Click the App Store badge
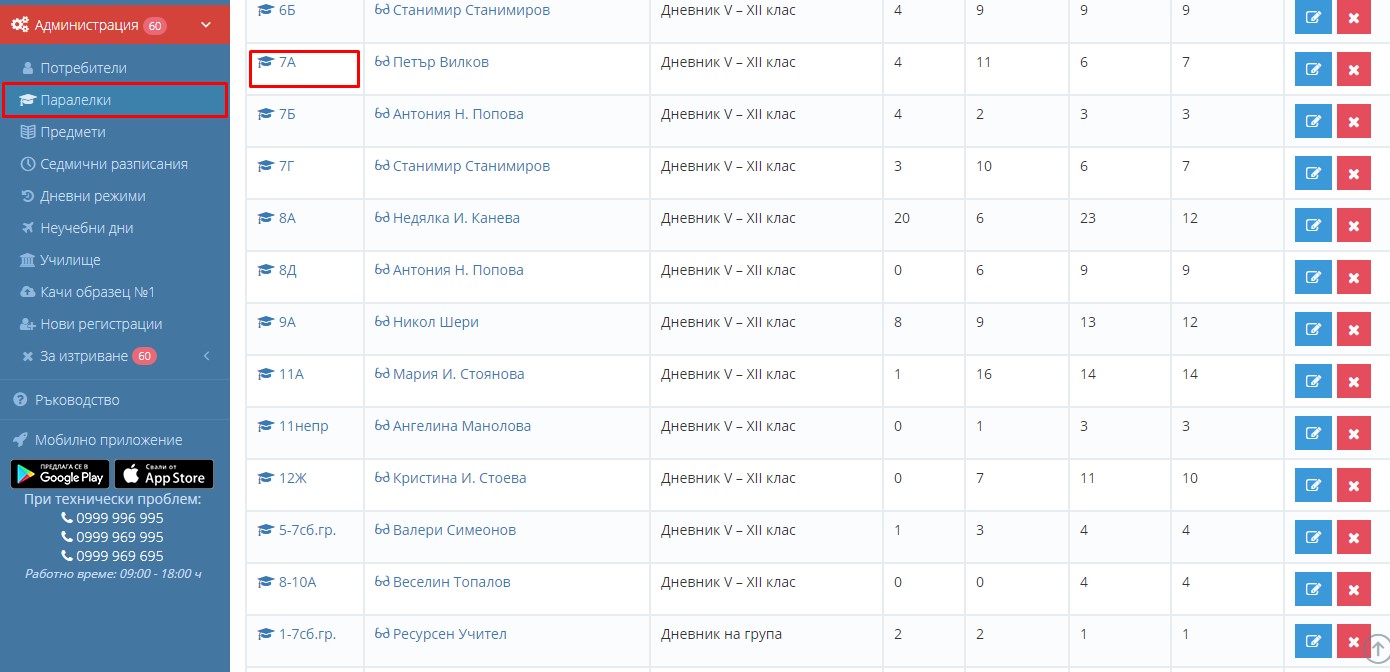The width and height of the screenshot is (1390, 672). (x=164, y=475)
